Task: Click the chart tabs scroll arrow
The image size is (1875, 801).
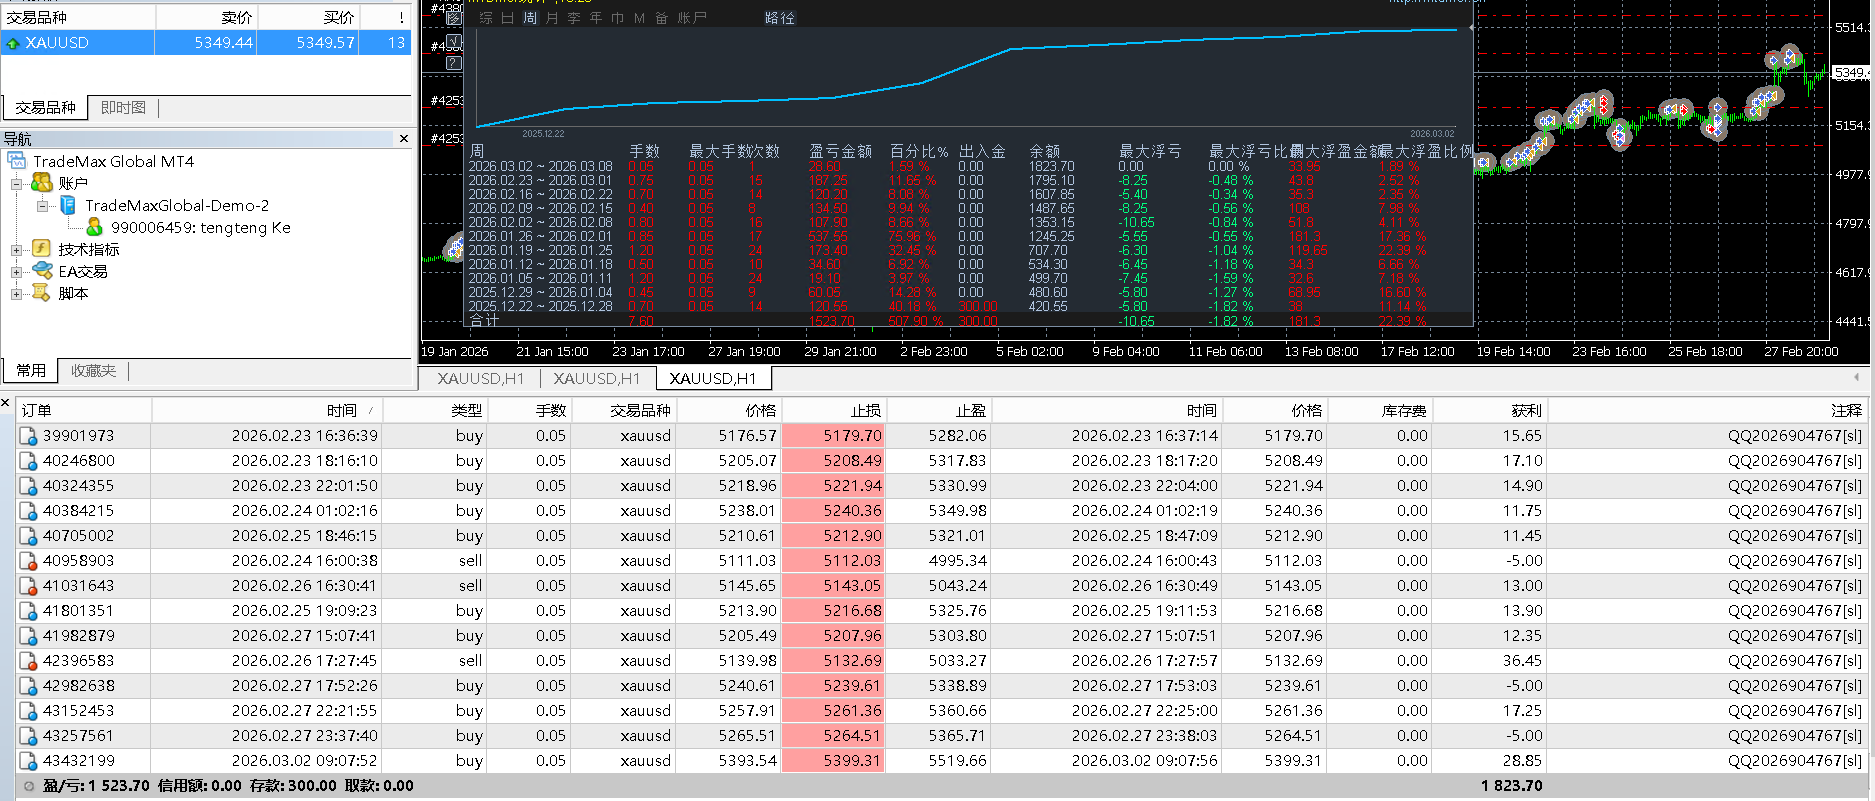Action: (1856, 377)
